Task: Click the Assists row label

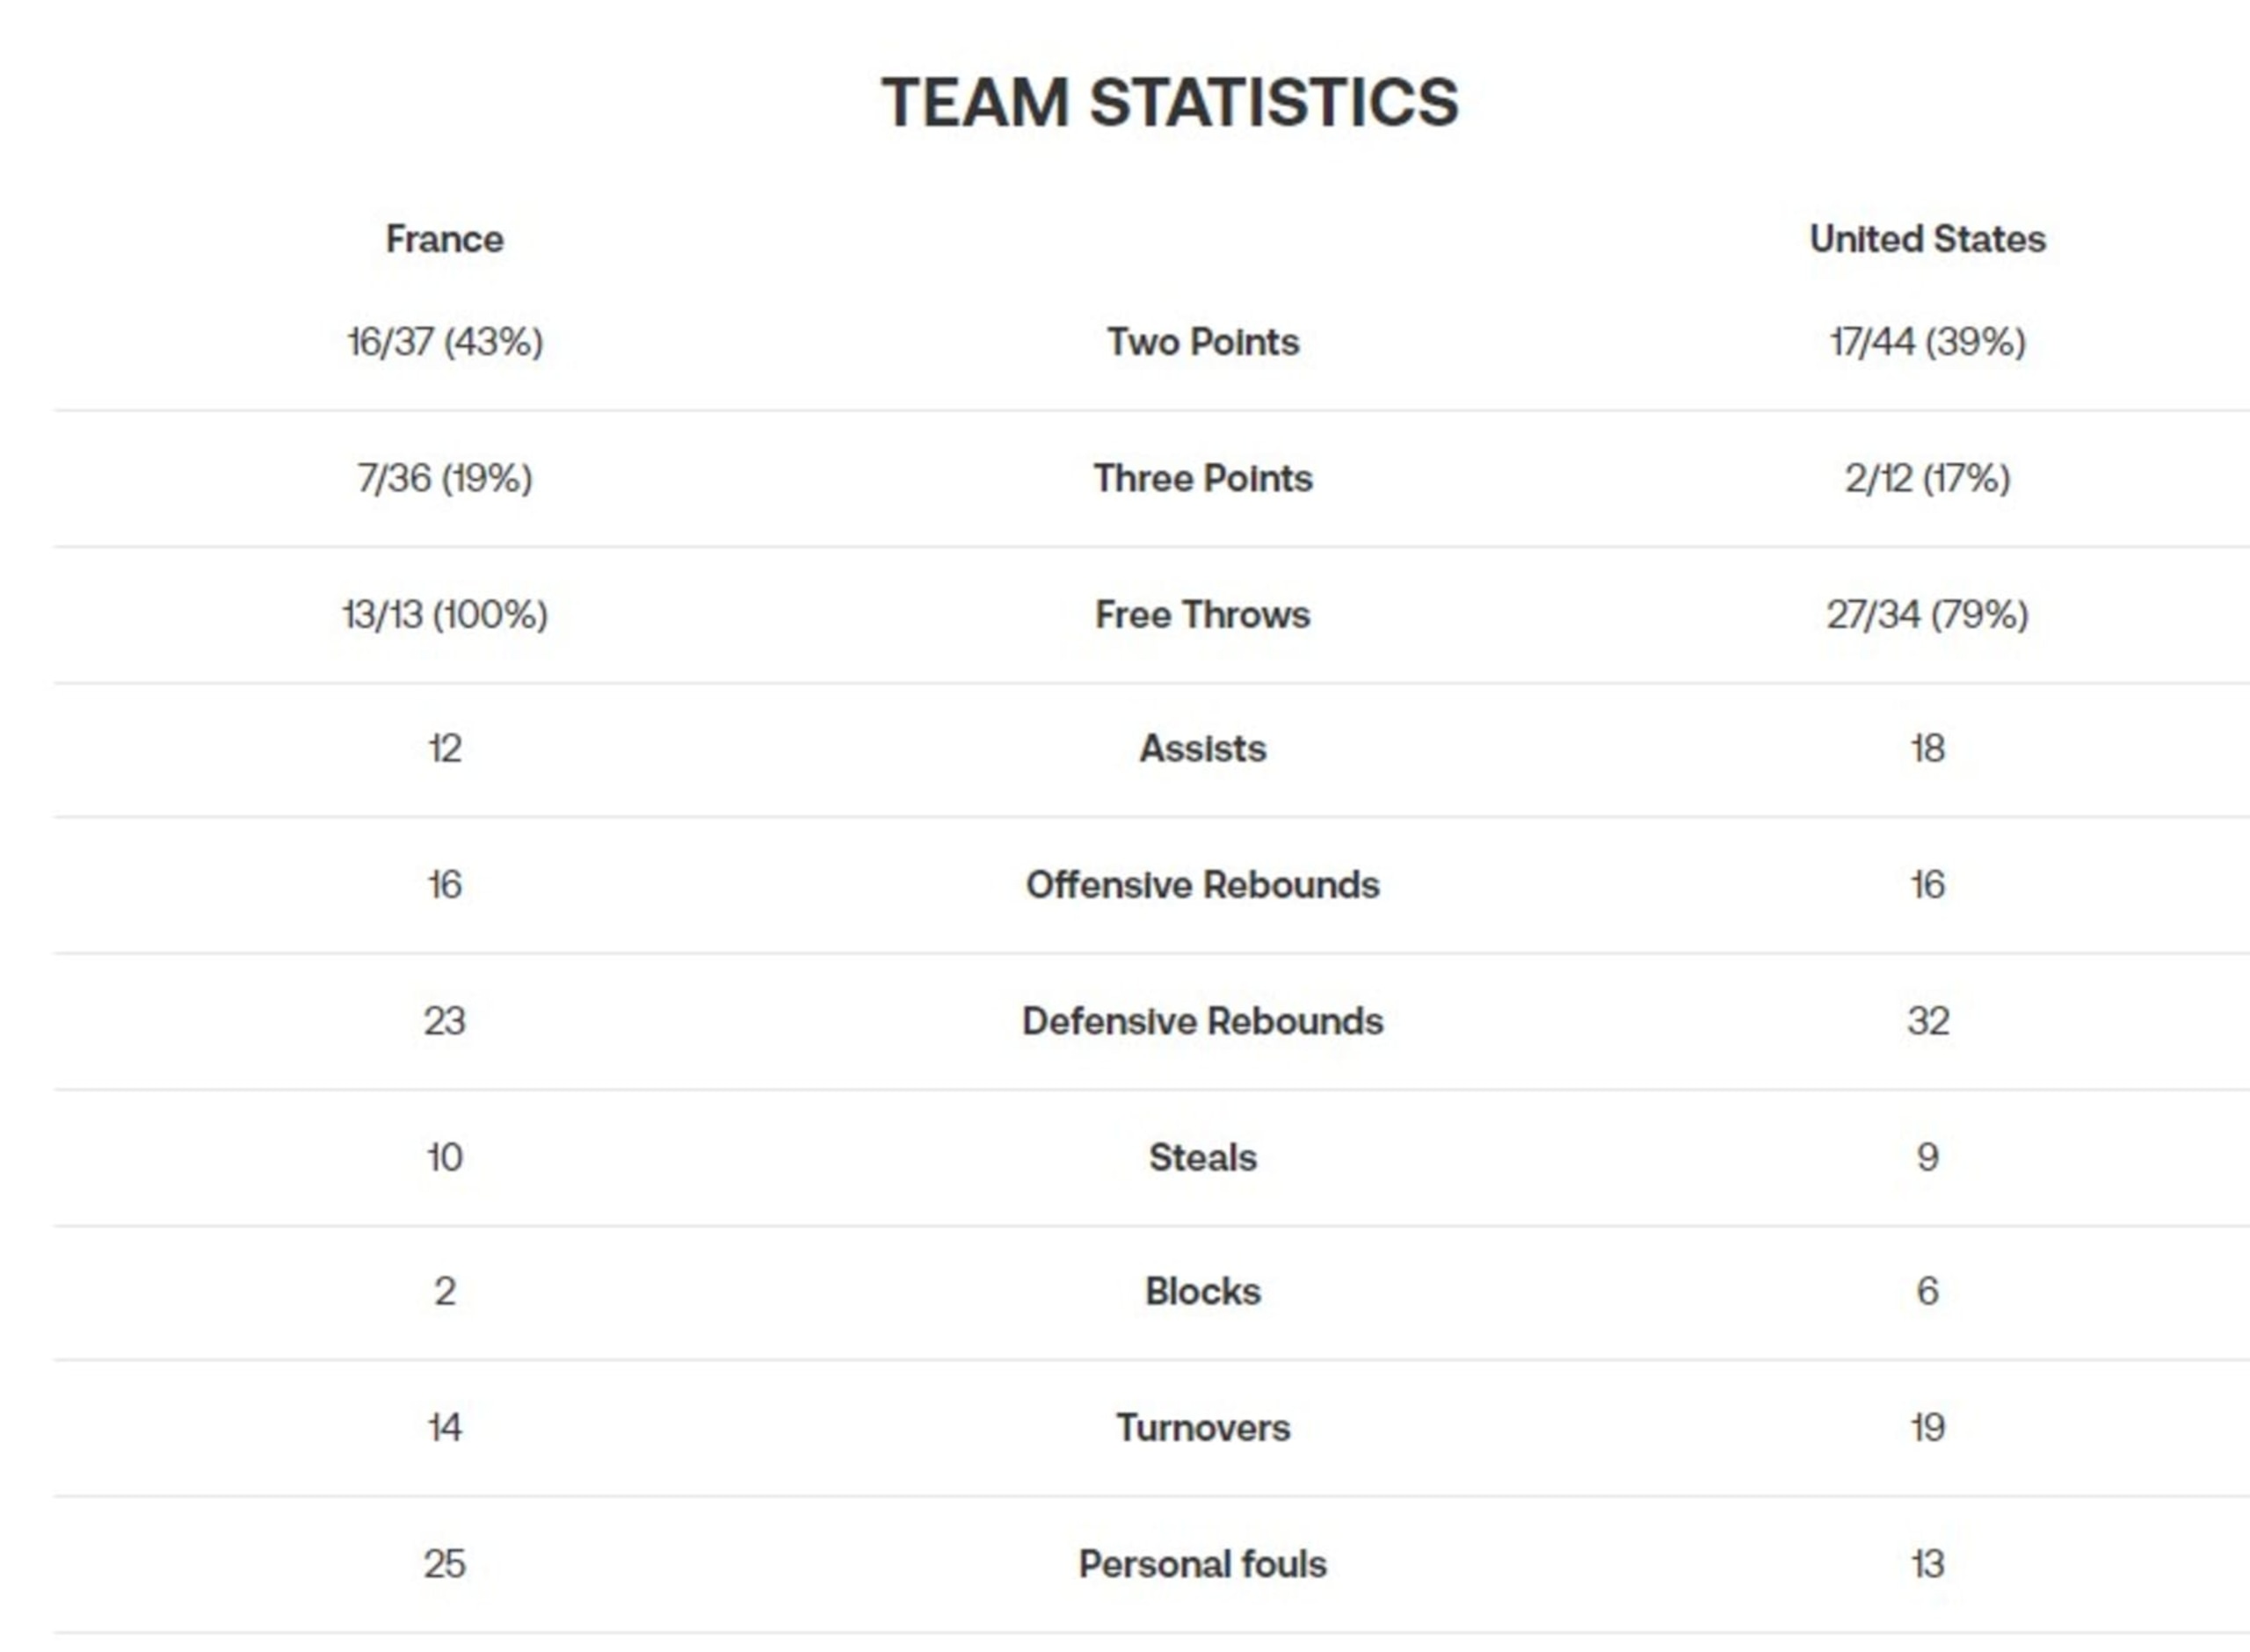Action: tap(1202, 748)
